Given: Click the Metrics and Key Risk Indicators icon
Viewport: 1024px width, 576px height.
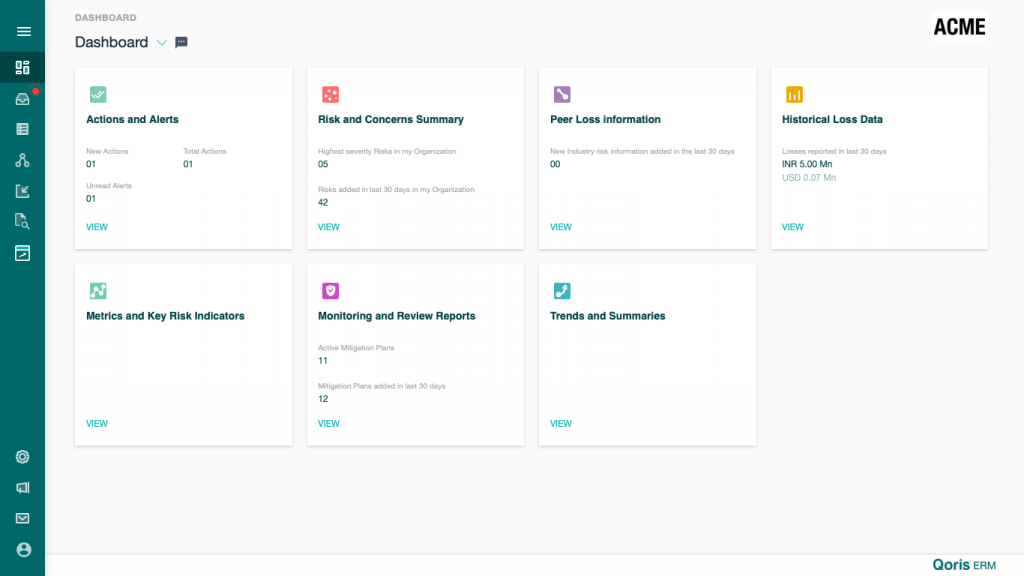Looking at the screenshot, I should [98, 291].
